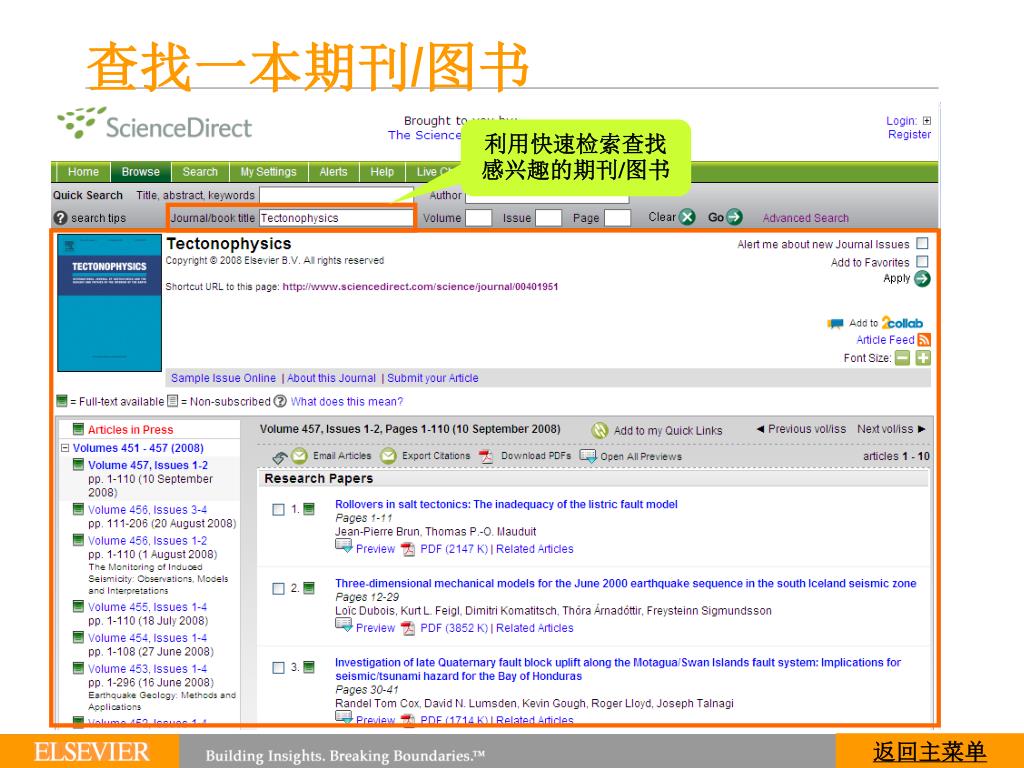Screen dimensions: 1024x768
Task: Click the Email Articles envelope icon
Action: 299,456
